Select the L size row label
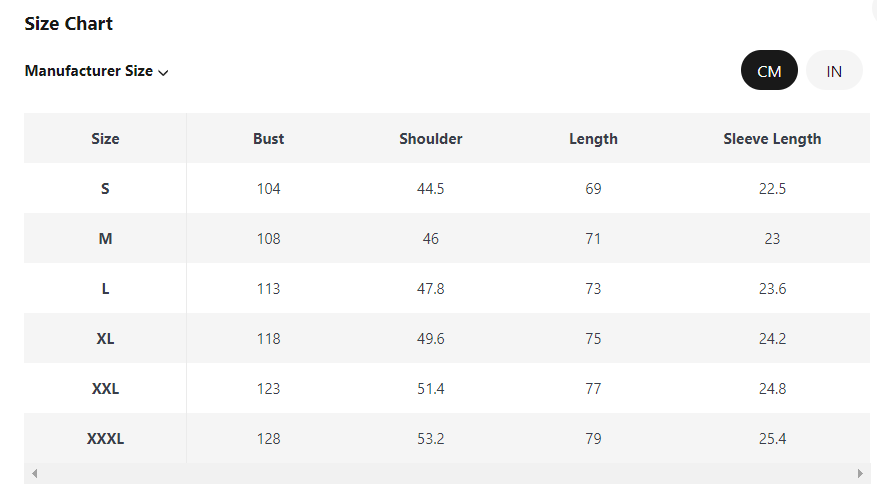Viewport: 877px width, 491px height. point(105,289)
